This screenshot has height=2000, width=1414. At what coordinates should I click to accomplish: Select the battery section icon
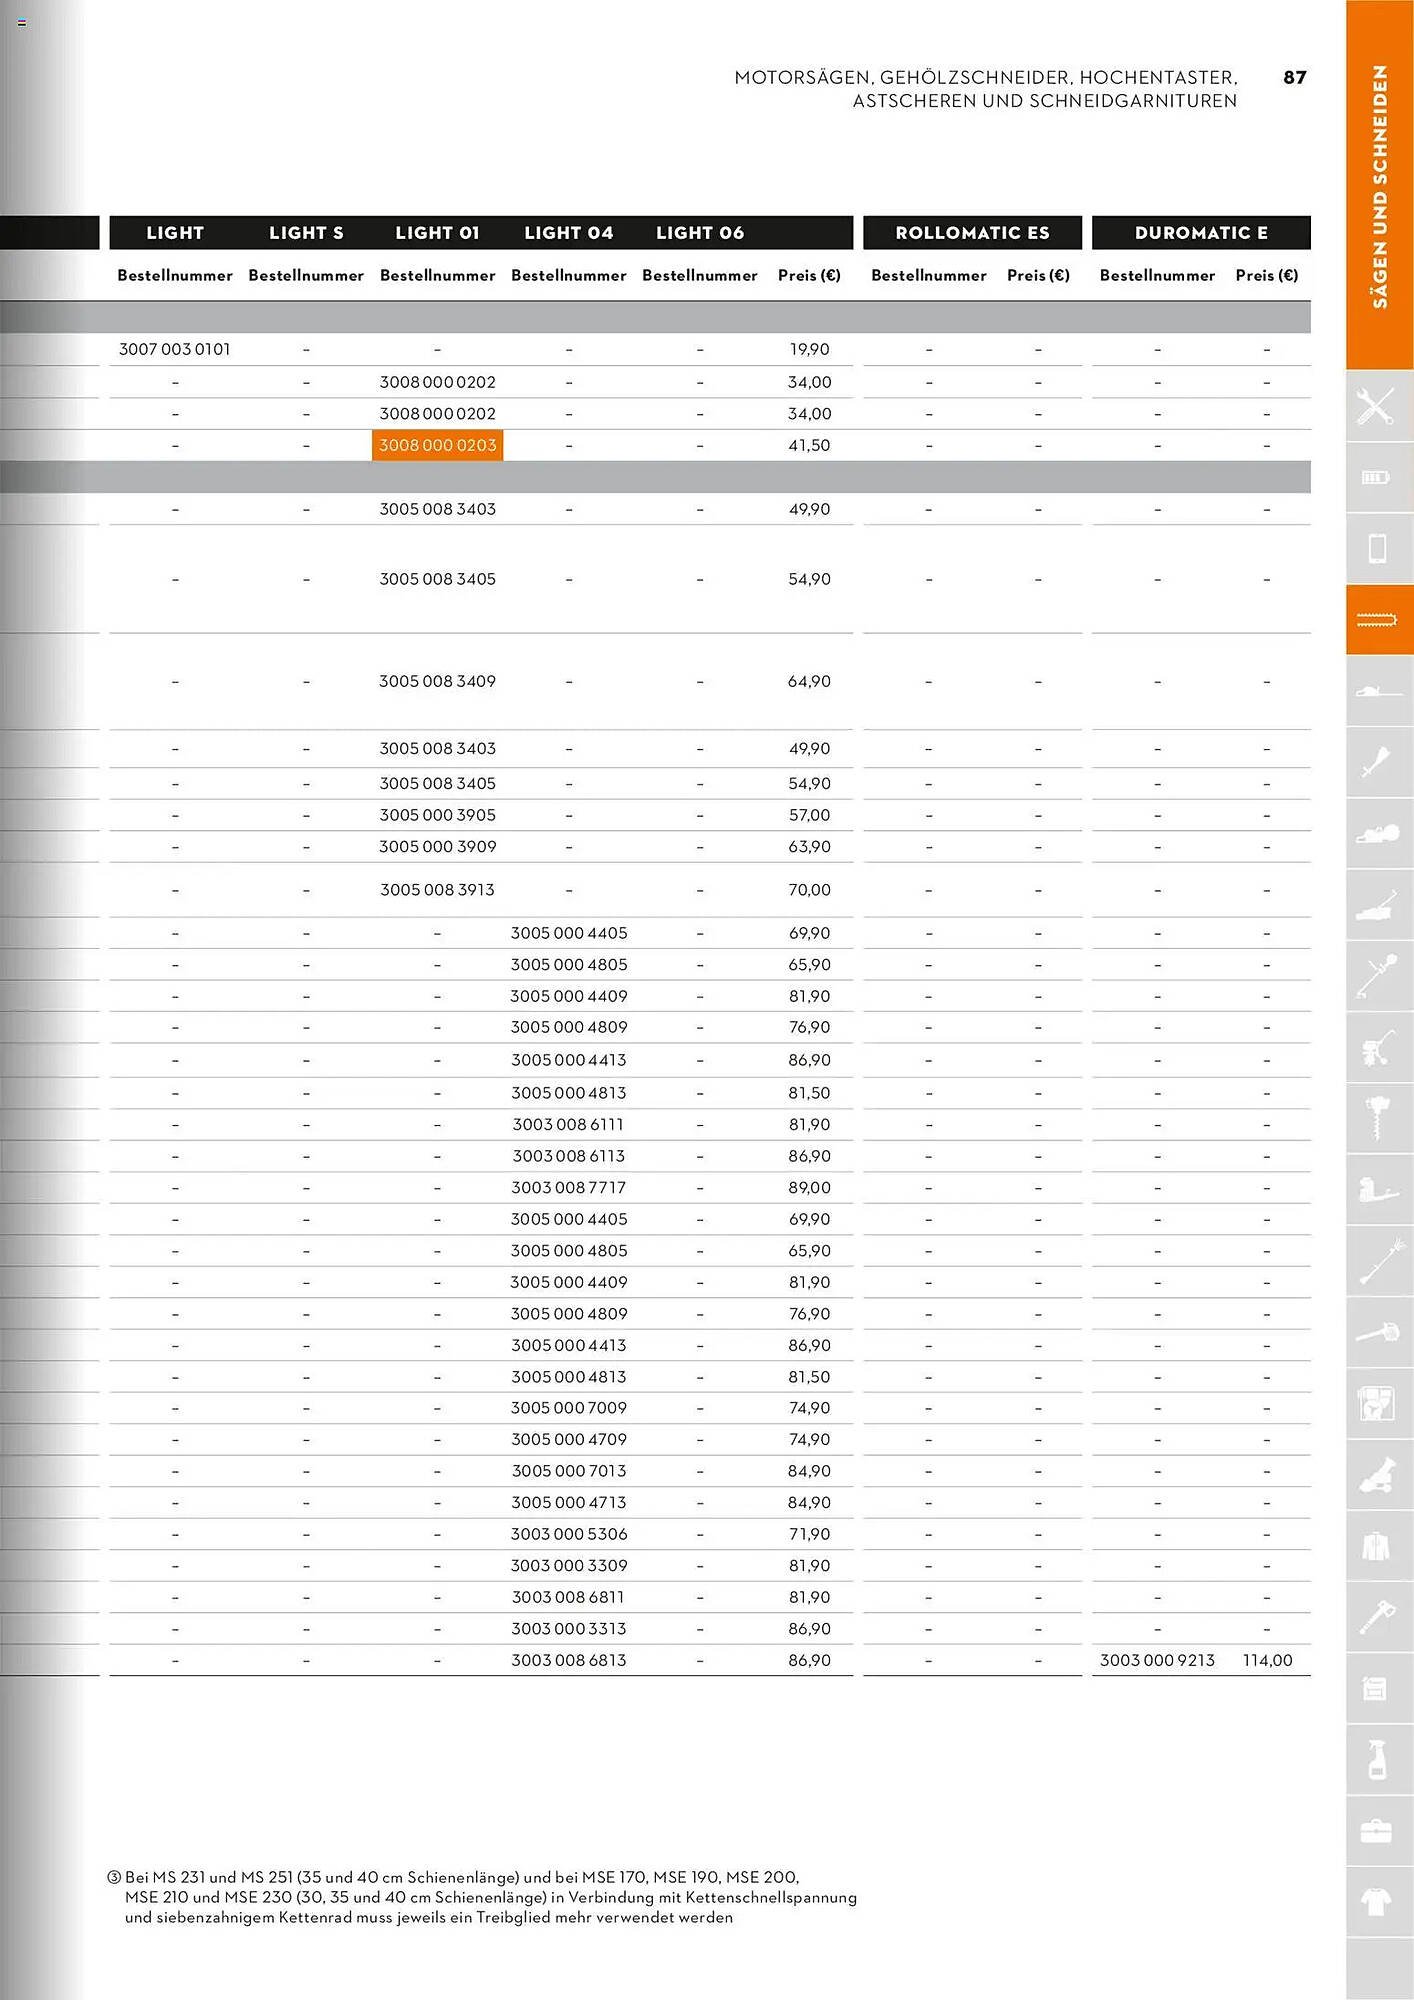click(x=1379, y=477)
